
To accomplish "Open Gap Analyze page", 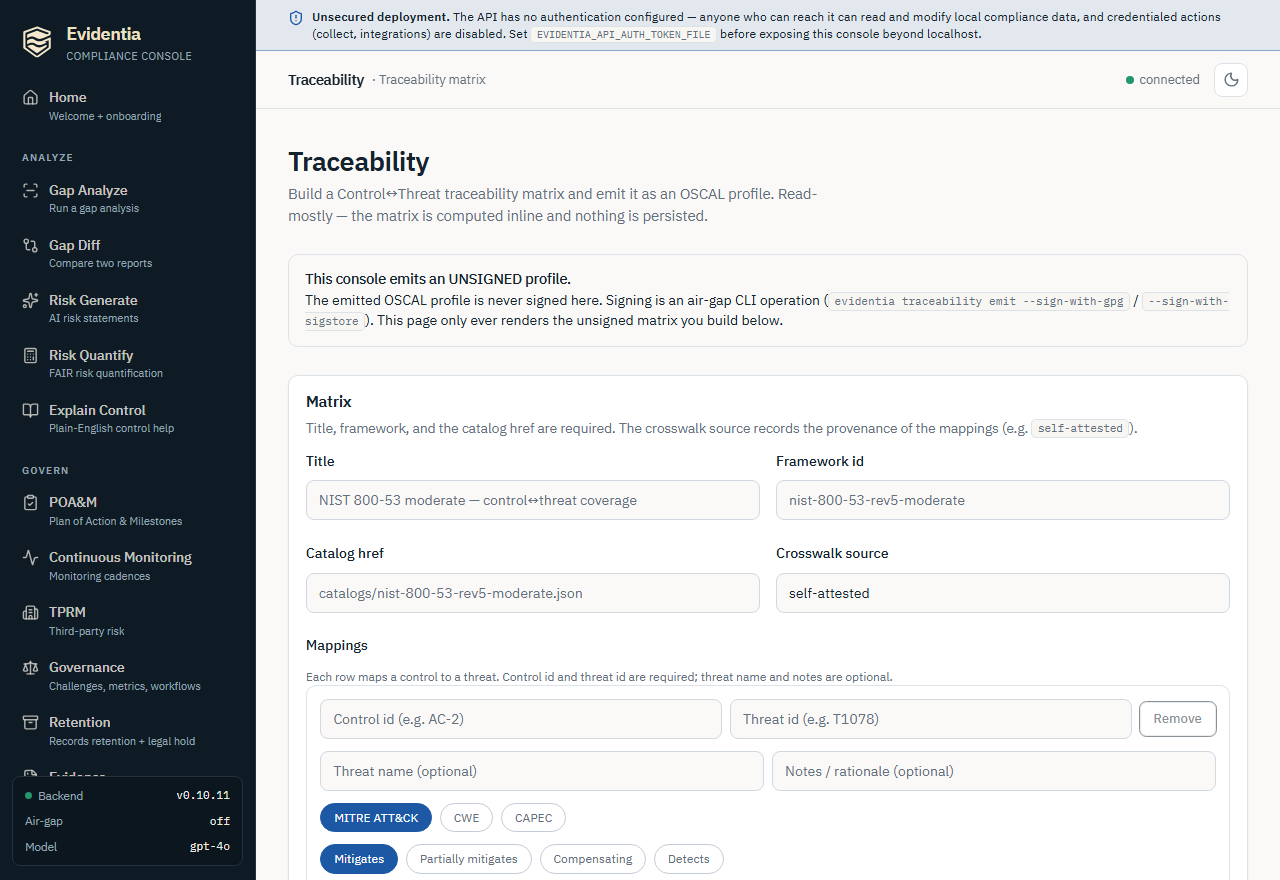I will 128,198.
